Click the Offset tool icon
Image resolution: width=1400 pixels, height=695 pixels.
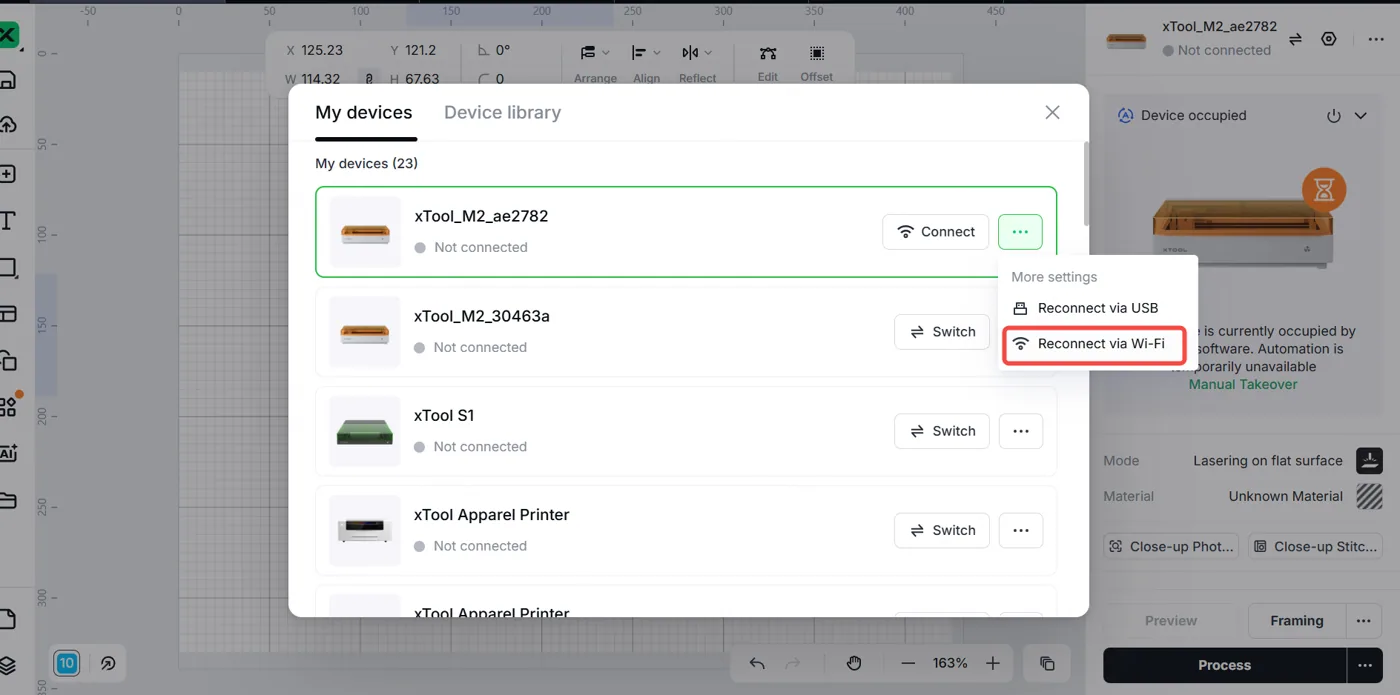click(x=817, y=53)
